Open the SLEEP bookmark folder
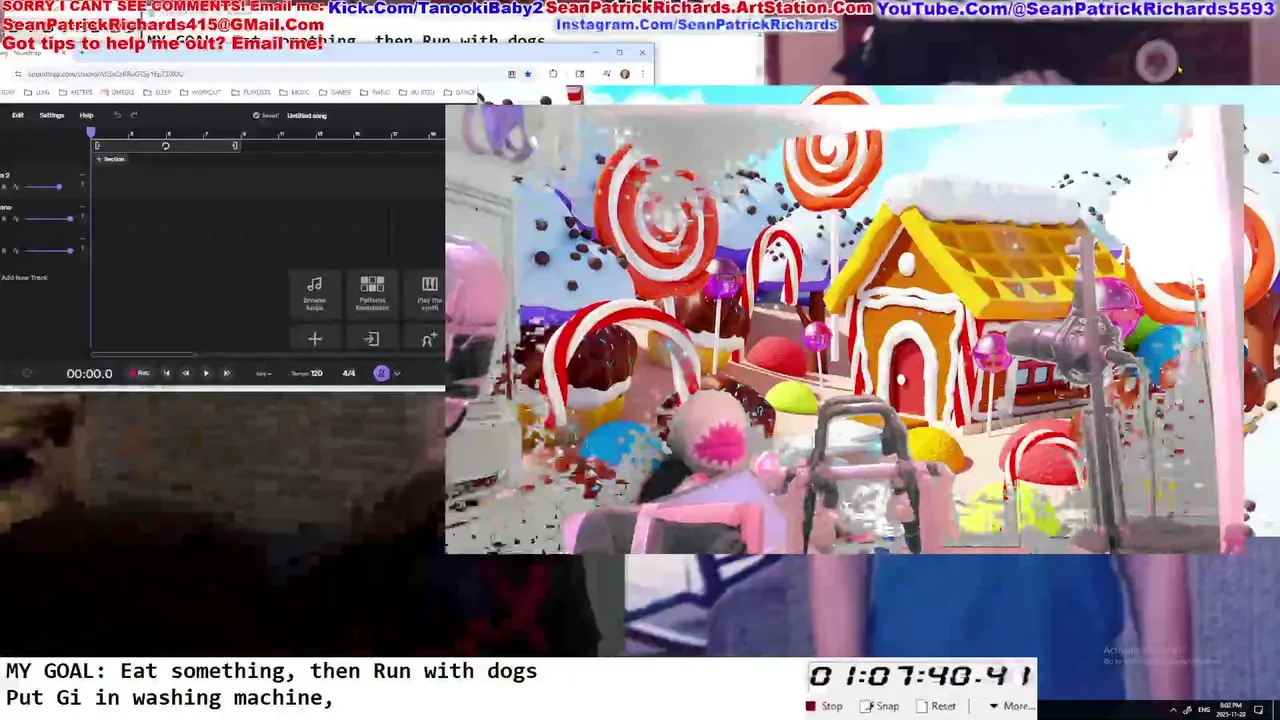1280x720 pixels. (x=158, y=93)
